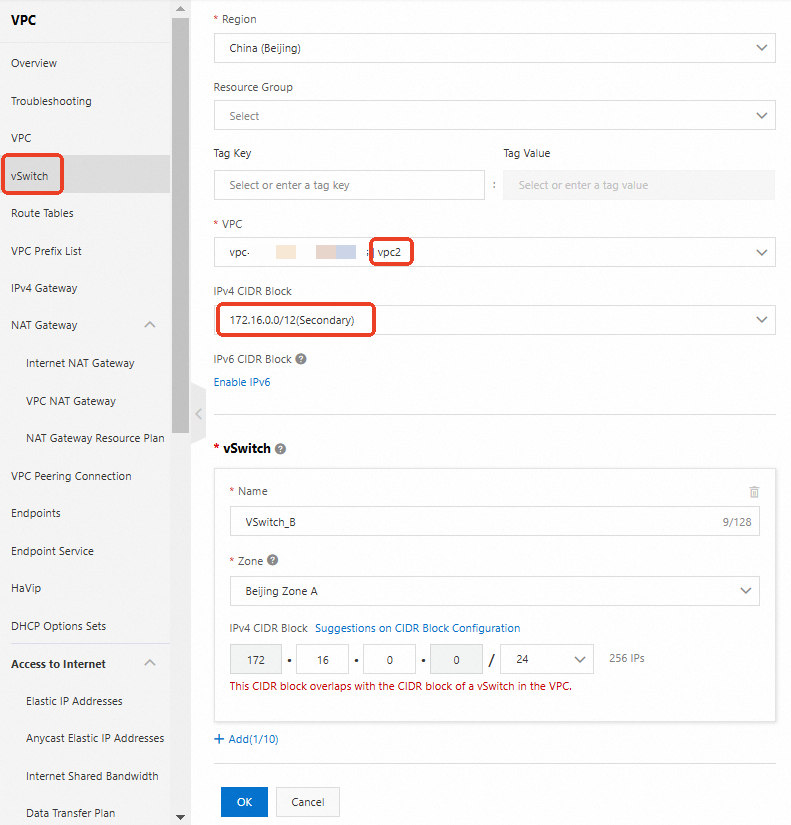Screen dimensions: 791x825
Task: Open Data Transfer Plan in the sidebar
Action: (x=71, y=813)
